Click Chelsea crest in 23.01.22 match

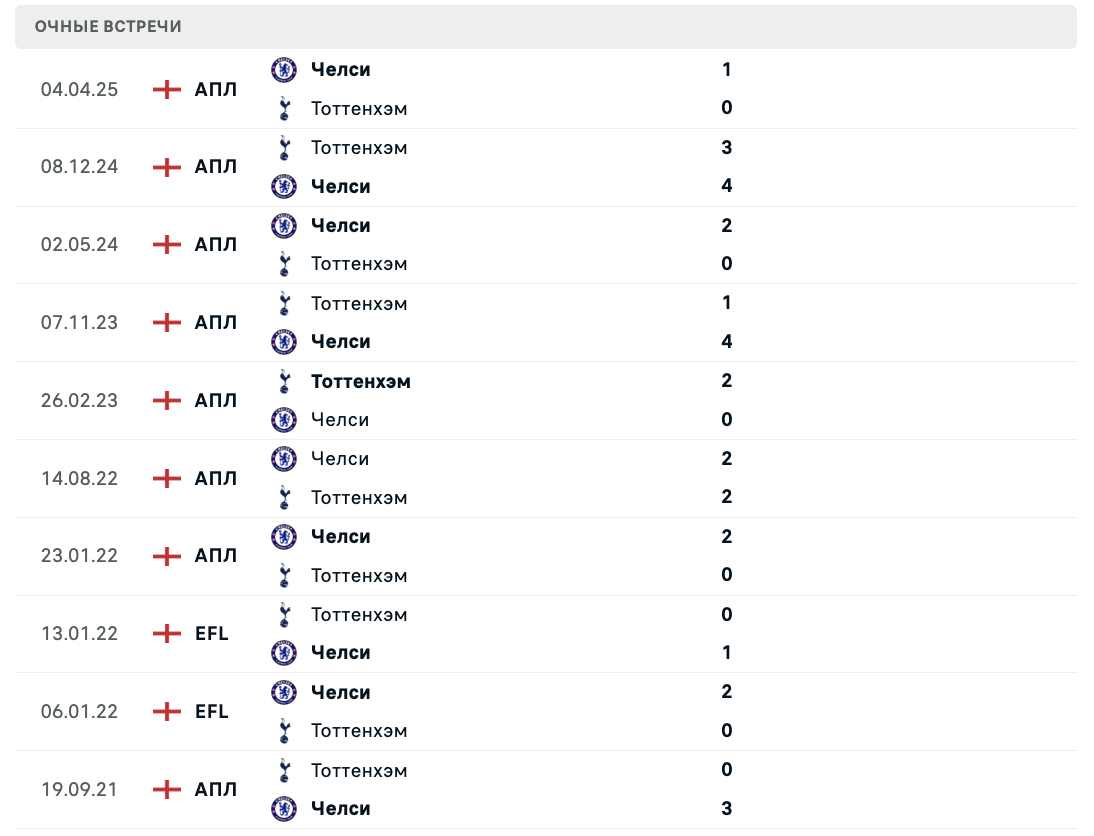point(284,537)
